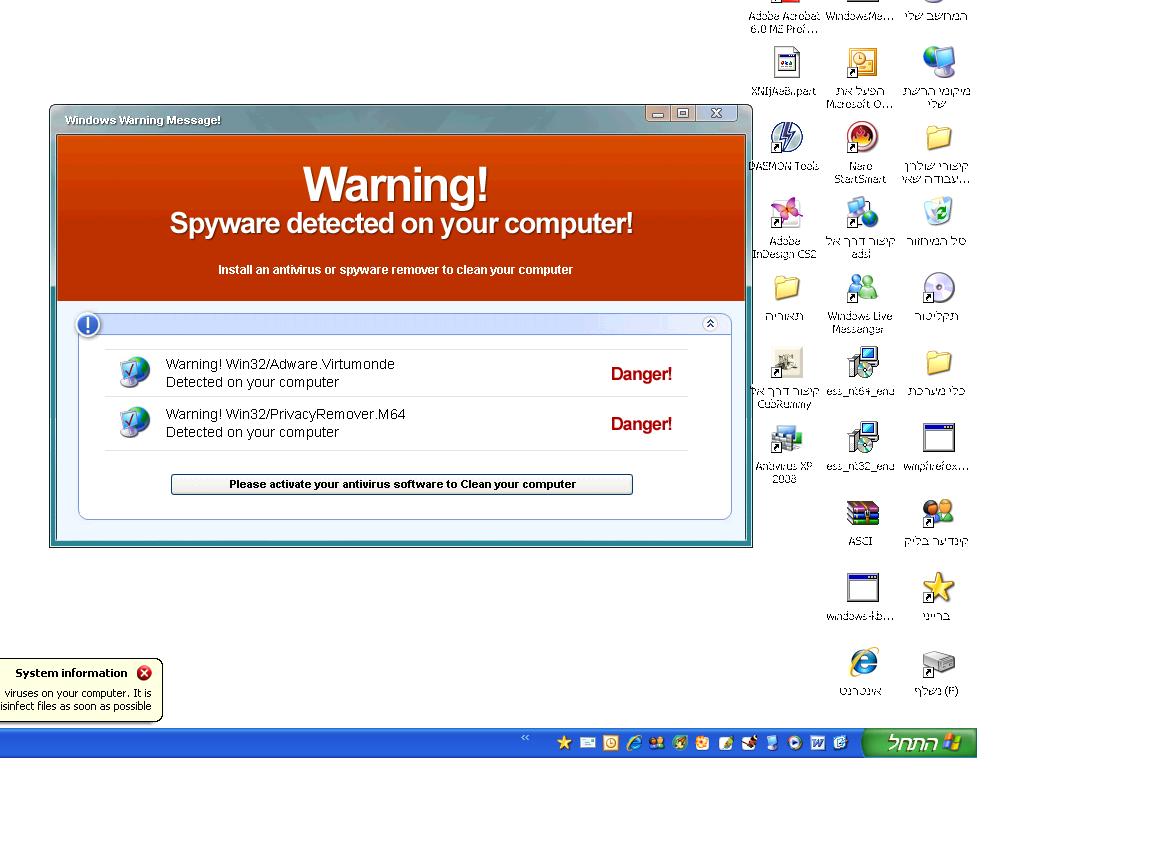
Task: Click the yellow star icon in taskbar
Action: [x=564, y=743]
